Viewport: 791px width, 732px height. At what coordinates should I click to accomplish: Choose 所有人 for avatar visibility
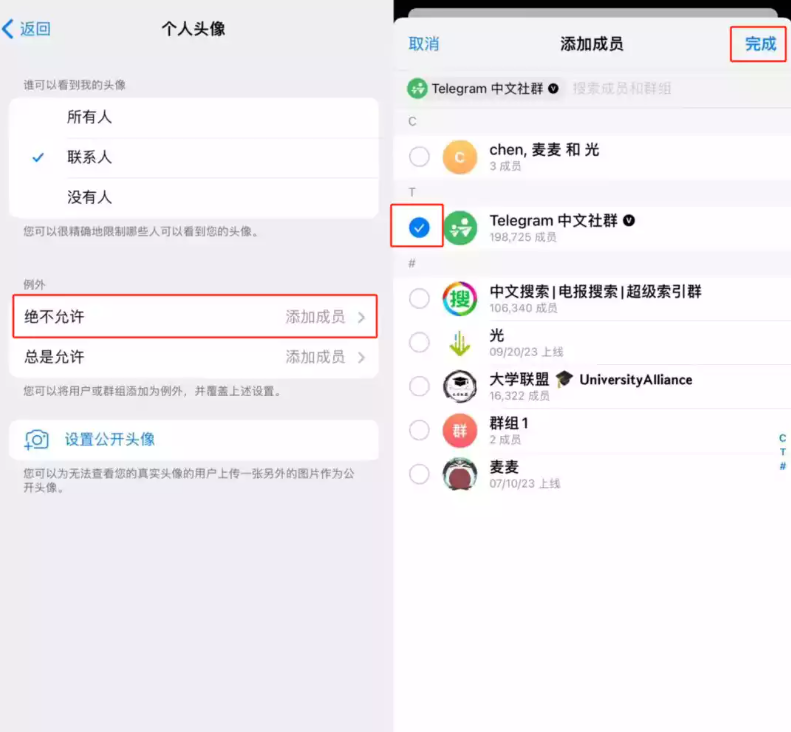click(x=194, y=118)
